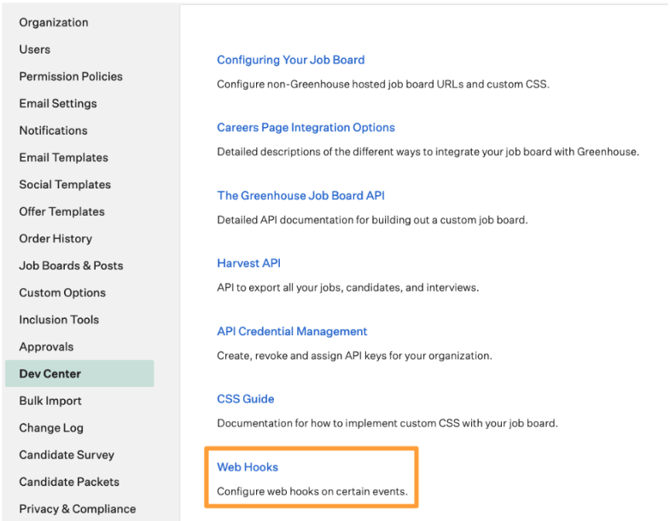Click 'Create, revoke and assign API keys' description
This screenshot has width=670, height=521.
tap(354, 356)
